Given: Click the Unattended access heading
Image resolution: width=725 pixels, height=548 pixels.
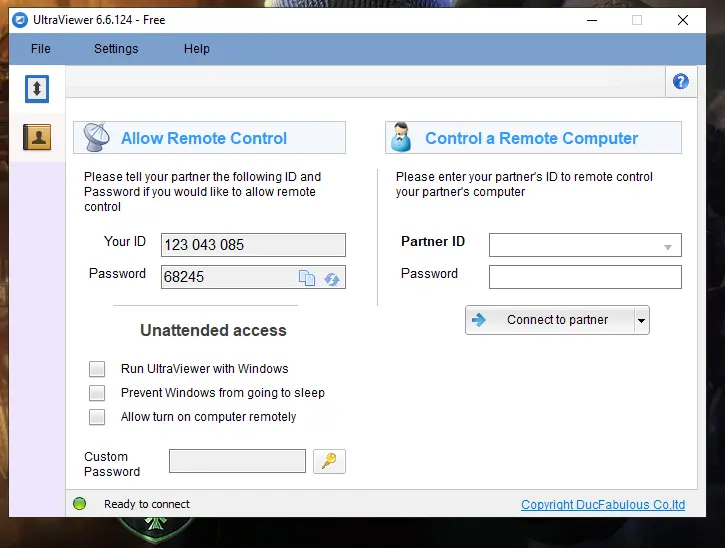Looking at the screenshot, I should (x=213, y=330).
